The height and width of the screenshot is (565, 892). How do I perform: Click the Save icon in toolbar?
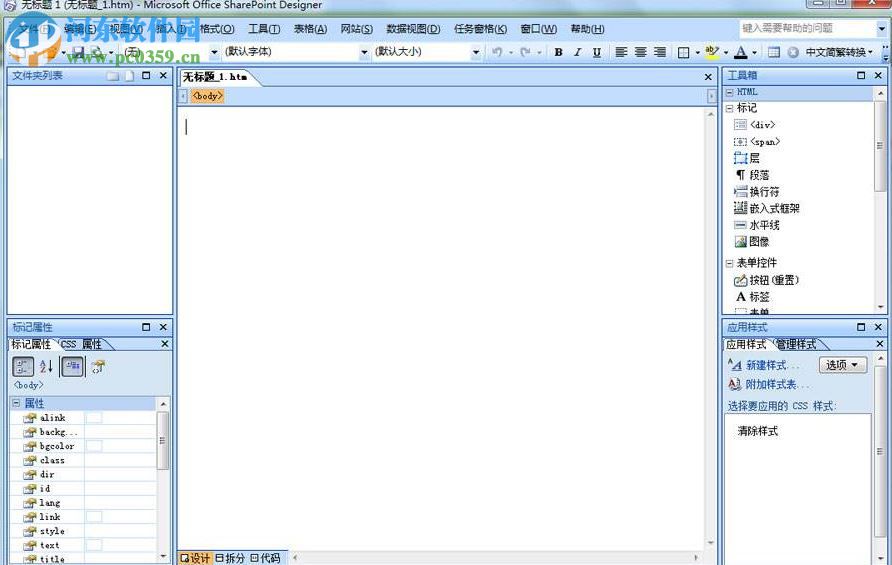pos(78,52)
